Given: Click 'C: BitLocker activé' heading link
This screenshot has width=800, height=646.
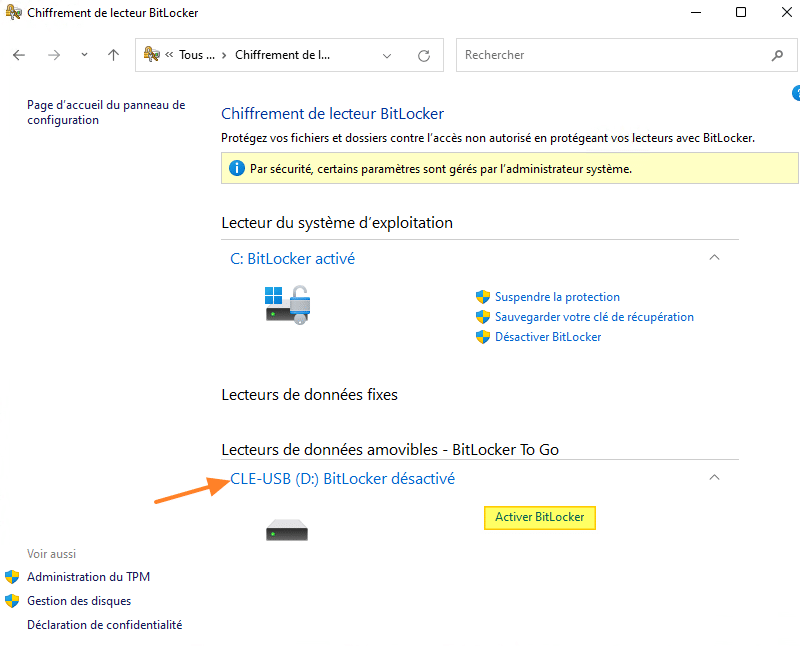Looking at the screenshot, I should tap(292, 259).
